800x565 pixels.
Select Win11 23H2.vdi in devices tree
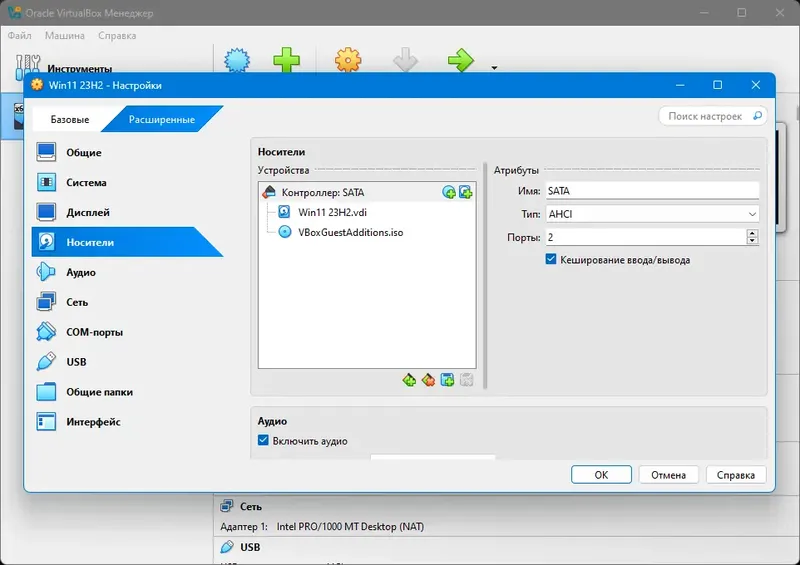(x=332, y=212)
